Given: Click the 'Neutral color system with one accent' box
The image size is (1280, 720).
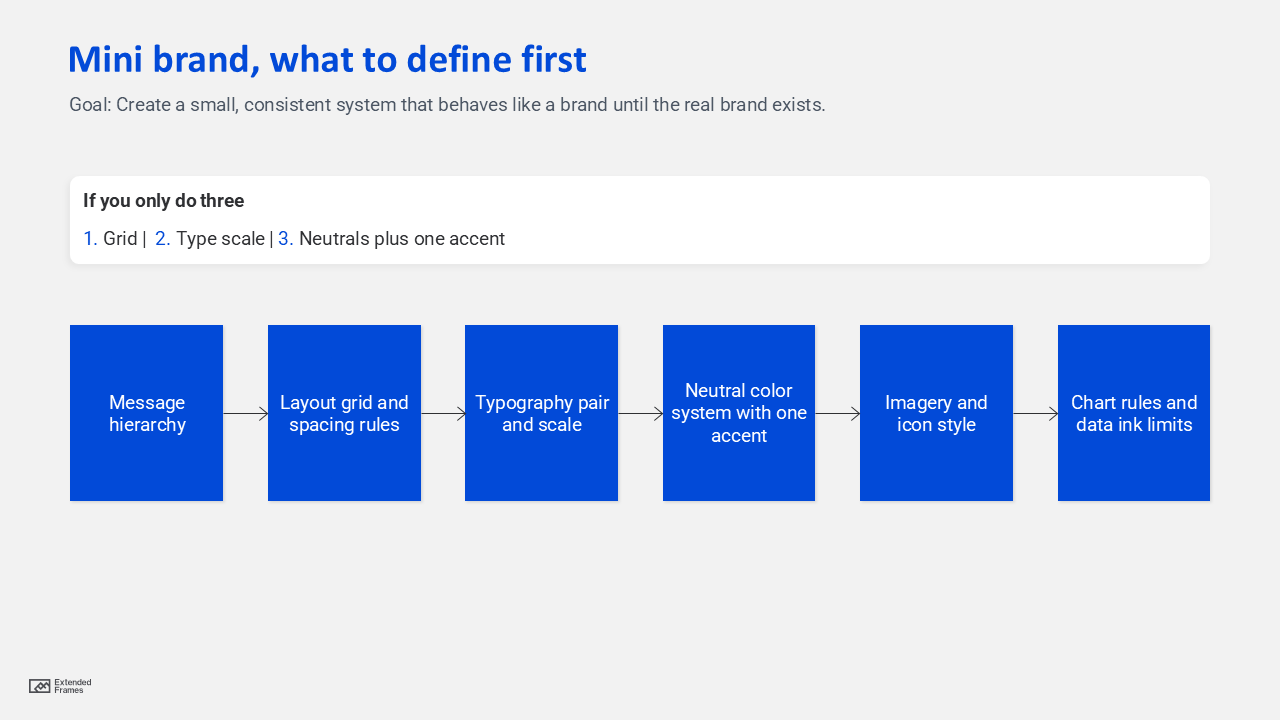Looking at the screenshot, I should click(x=739, y=413).
